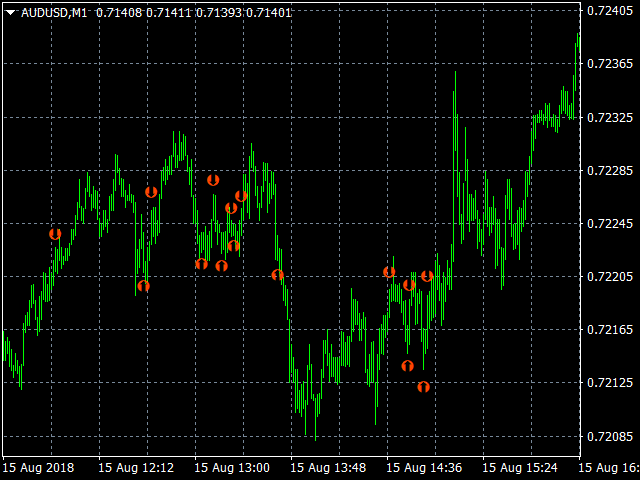Select the rightmost orange down-arrow signal marker
The height and width of the screenshot is (480, 640).
coord(427,276)
